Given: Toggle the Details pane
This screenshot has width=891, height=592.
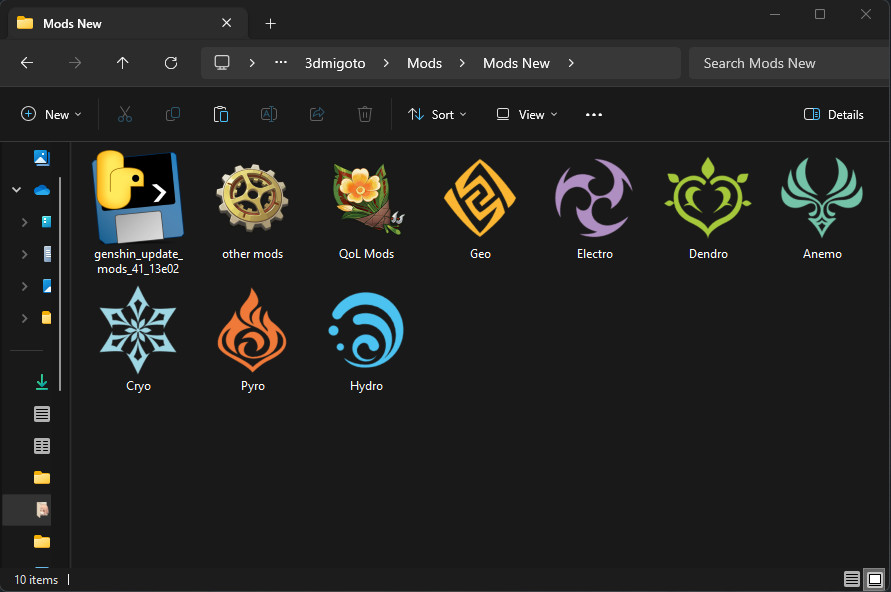Looking at the screenshot, I should point(833,114).
